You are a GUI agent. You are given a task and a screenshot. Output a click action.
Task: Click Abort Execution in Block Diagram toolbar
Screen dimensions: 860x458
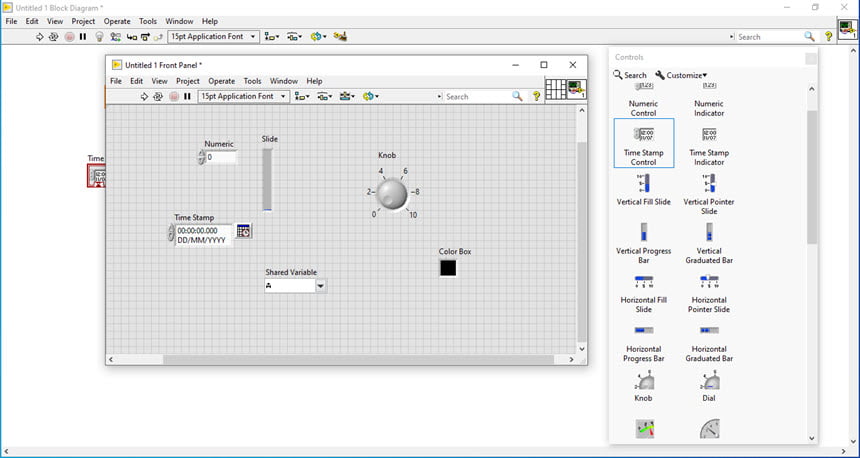coord(69,37)
